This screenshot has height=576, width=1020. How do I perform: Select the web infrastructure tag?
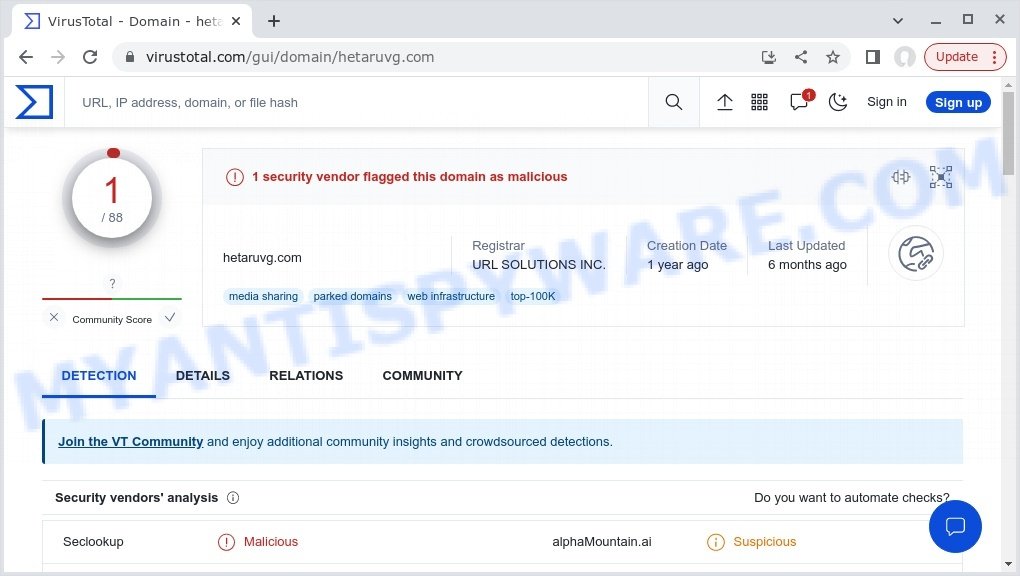point(451,296)
